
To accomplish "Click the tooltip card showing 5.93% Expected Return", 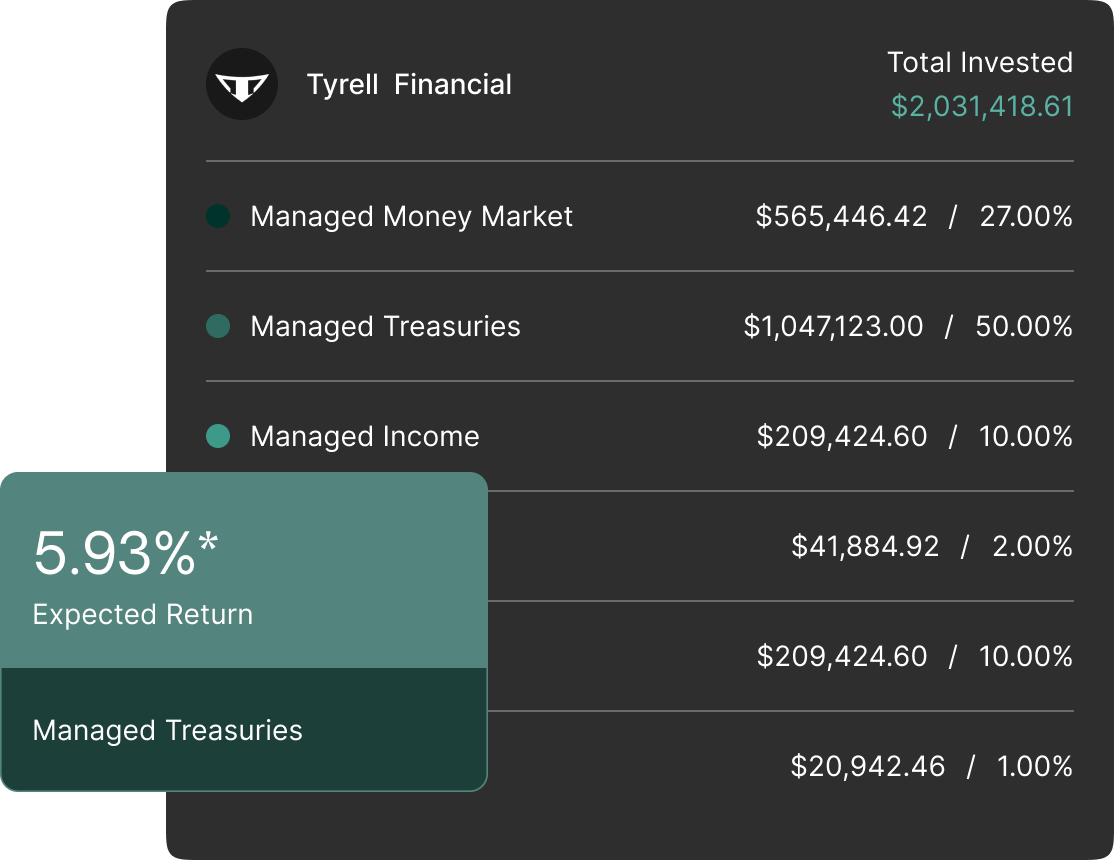I will click(244, 630).
